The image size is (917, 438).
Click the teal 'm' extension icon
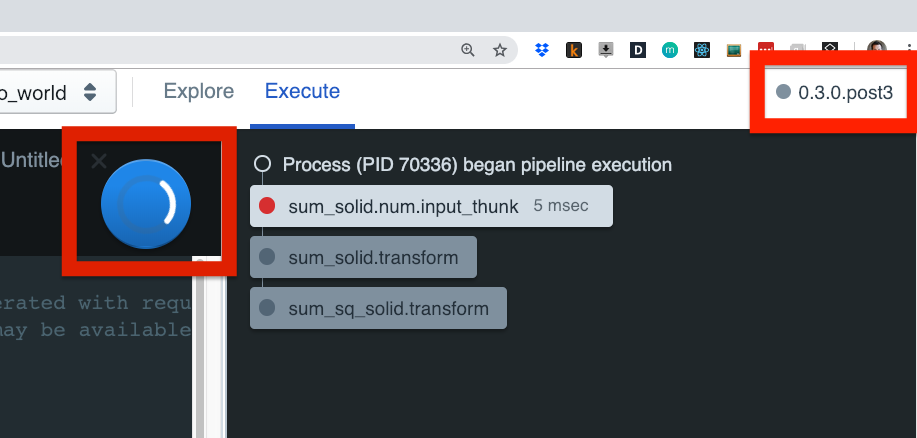[x=670, y=50]
